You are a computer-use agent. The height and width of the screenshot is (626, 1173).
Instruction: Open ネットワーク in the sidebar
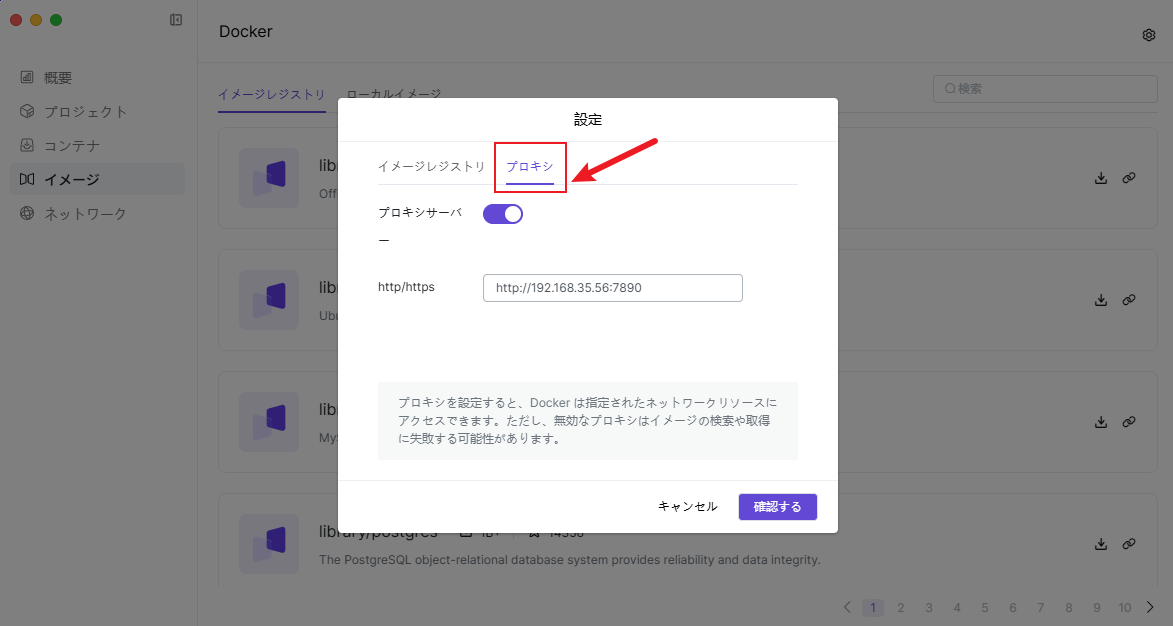(x=85, y=214)
